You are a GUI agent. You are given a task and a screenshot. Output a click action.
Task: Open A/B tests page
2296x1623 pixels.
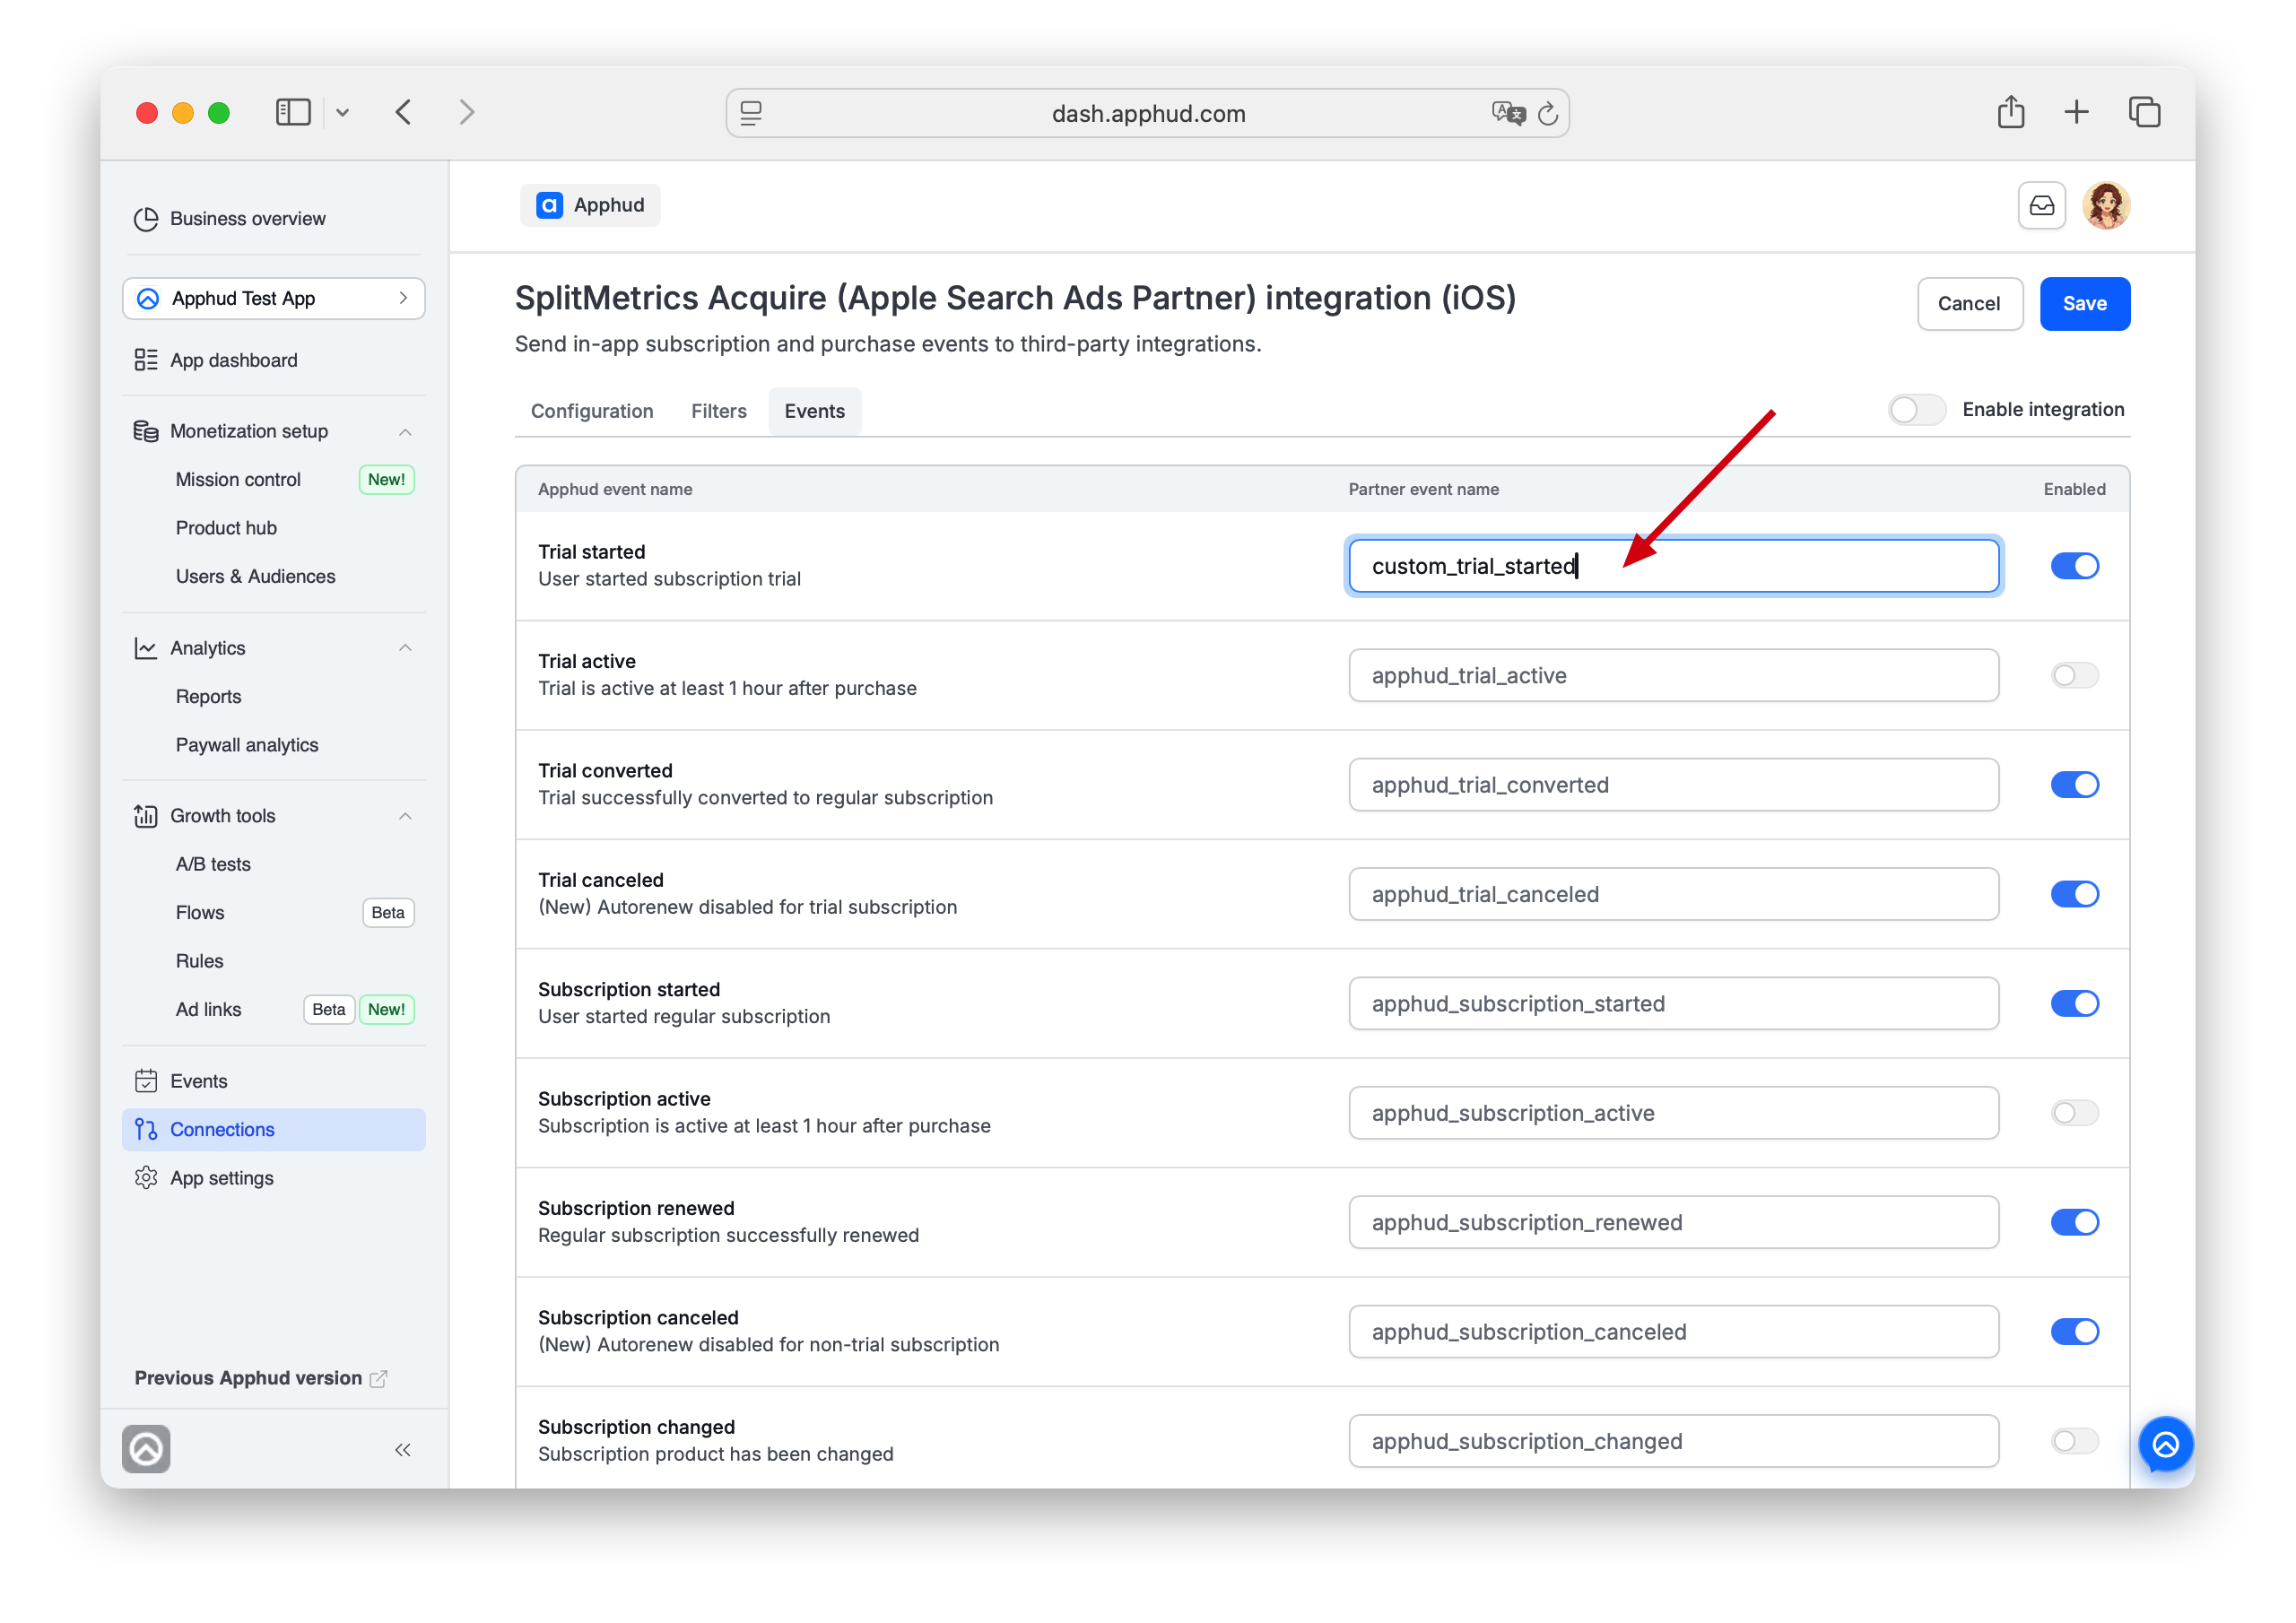pos(213,865)
